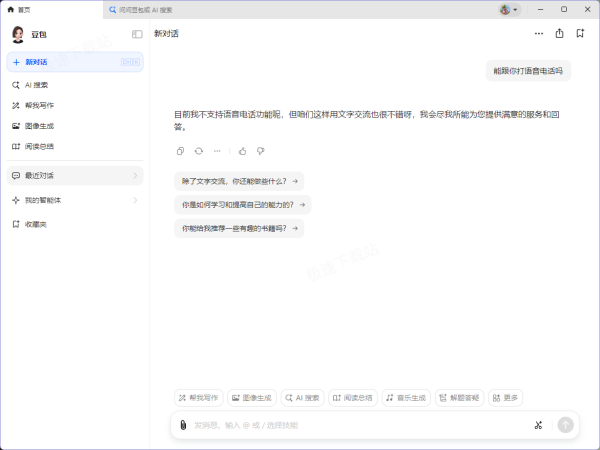Click the user message 能跟你打语音电话吗
Image resolution: width=600 pixels, height=450 pixels.
tap(528, 71)
